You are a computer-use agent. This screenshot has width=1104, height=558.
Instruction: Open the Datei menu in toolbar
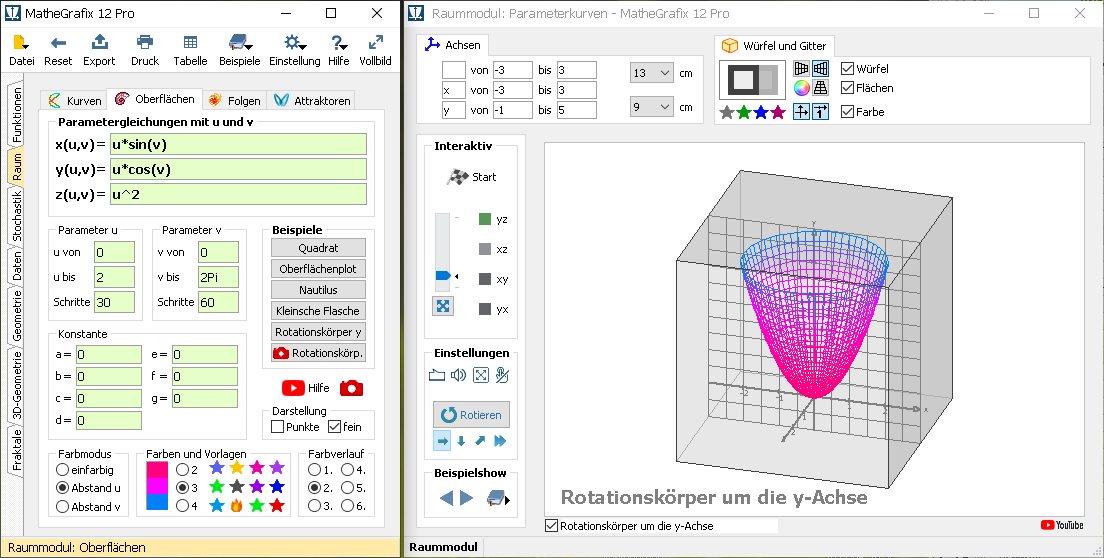click(x=21, y=51)
